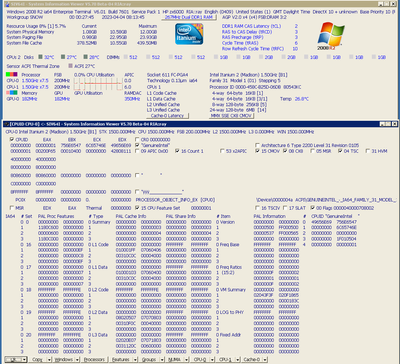The height and width of the screenshot is (364, 400).
Task: Click the Cache-0 Latency button
Action: tap(167, 116)
